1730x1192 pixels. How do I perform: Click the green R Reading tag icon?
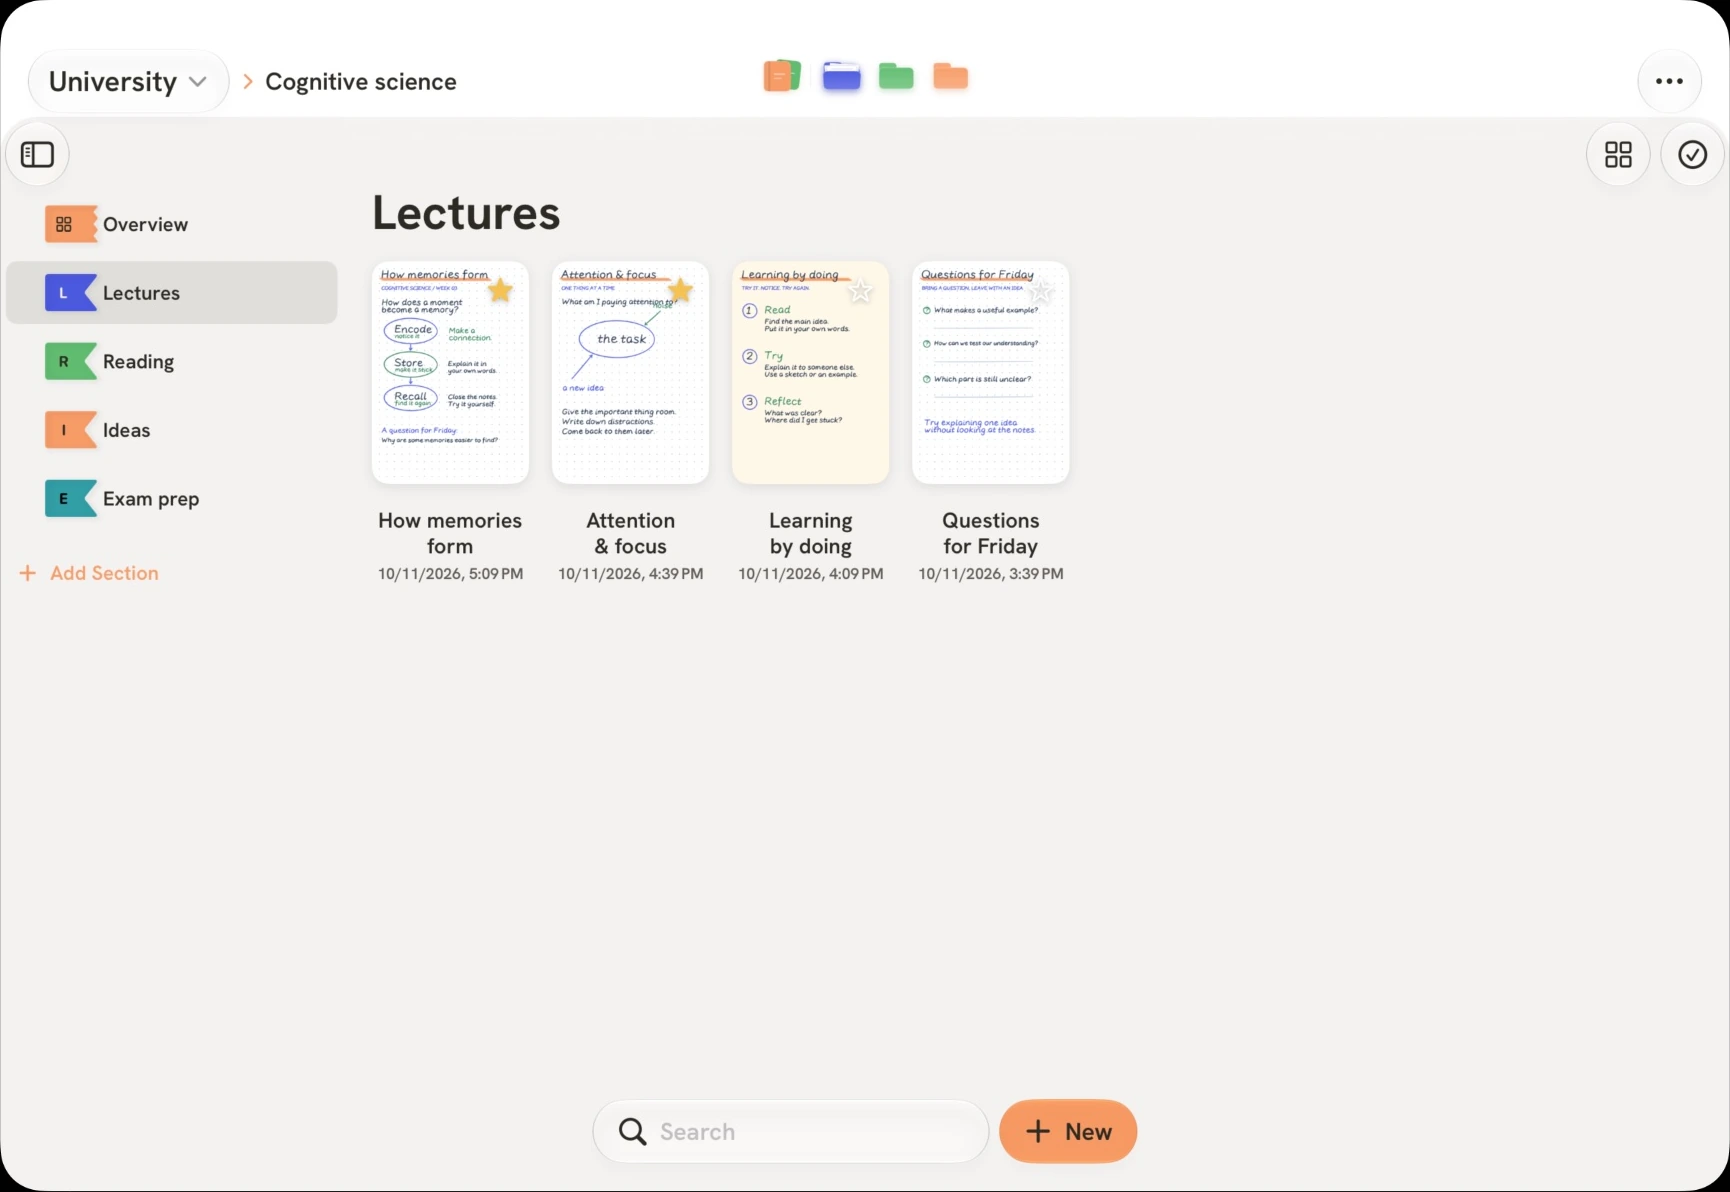click(70, 361)
